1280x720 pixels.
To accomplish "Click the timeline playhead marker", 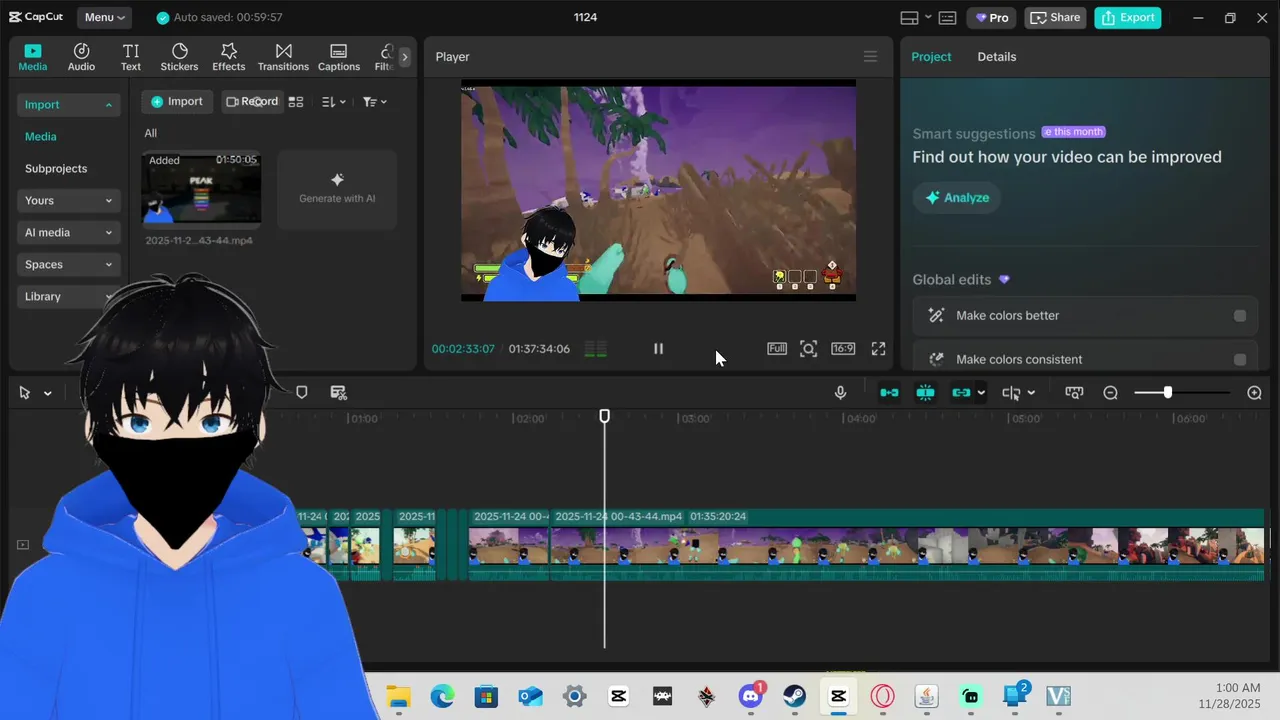I will 604,416.
